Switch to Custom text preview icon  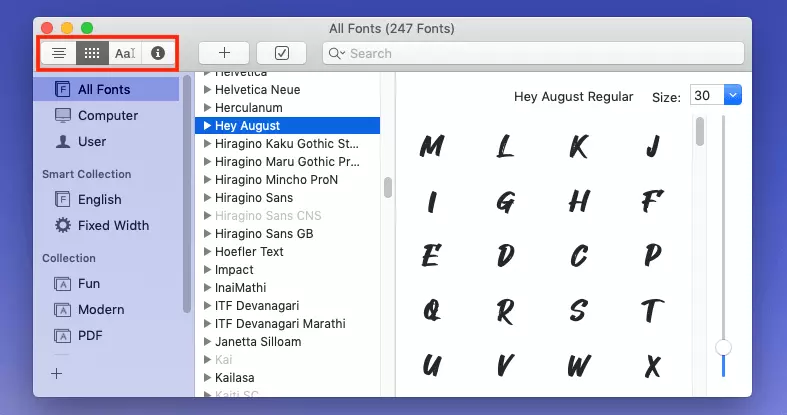124,53
